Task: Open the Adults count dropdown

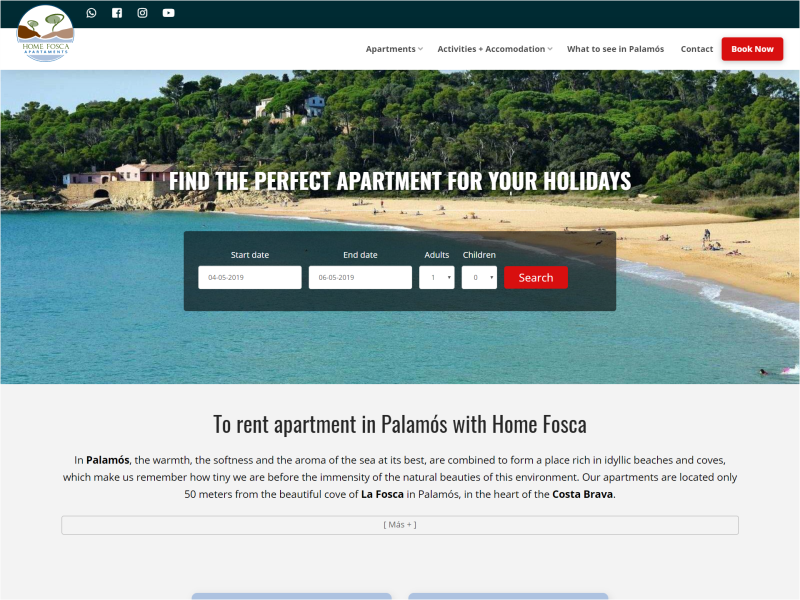Action: 437,278
